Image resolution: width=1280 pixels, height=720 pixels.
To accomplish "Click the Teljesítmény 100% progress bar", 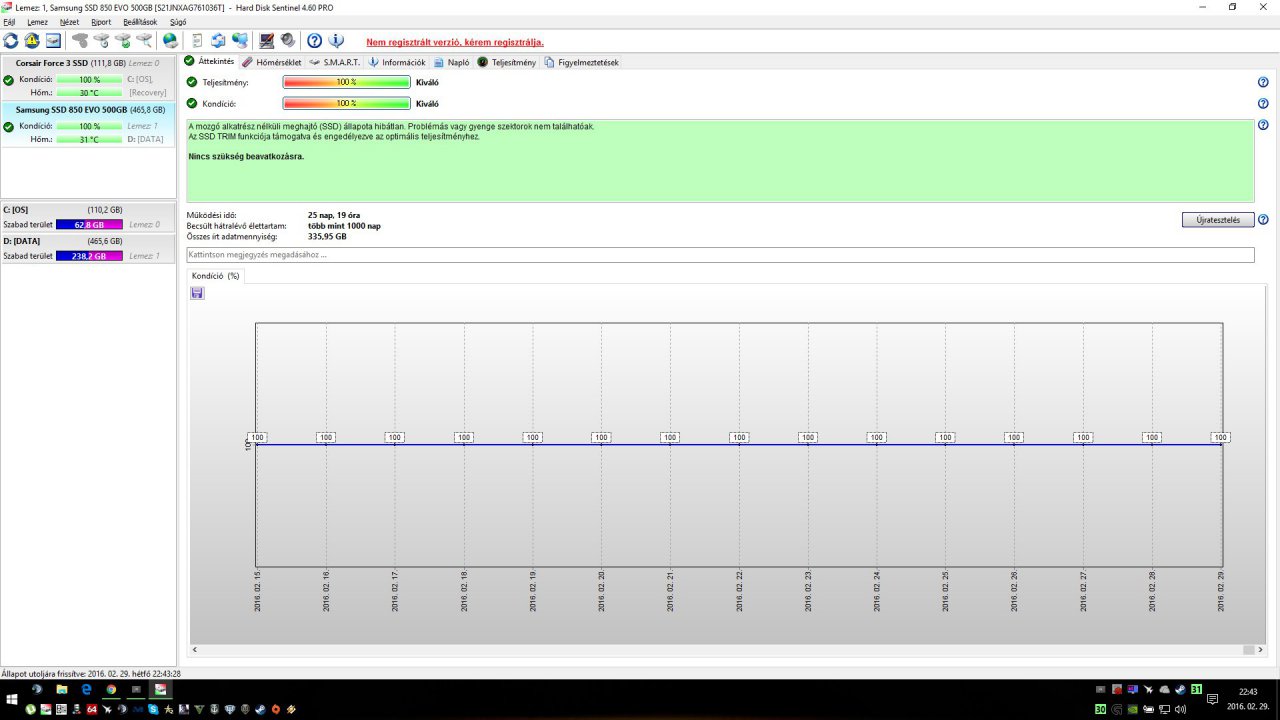I will tap(346, 83).
